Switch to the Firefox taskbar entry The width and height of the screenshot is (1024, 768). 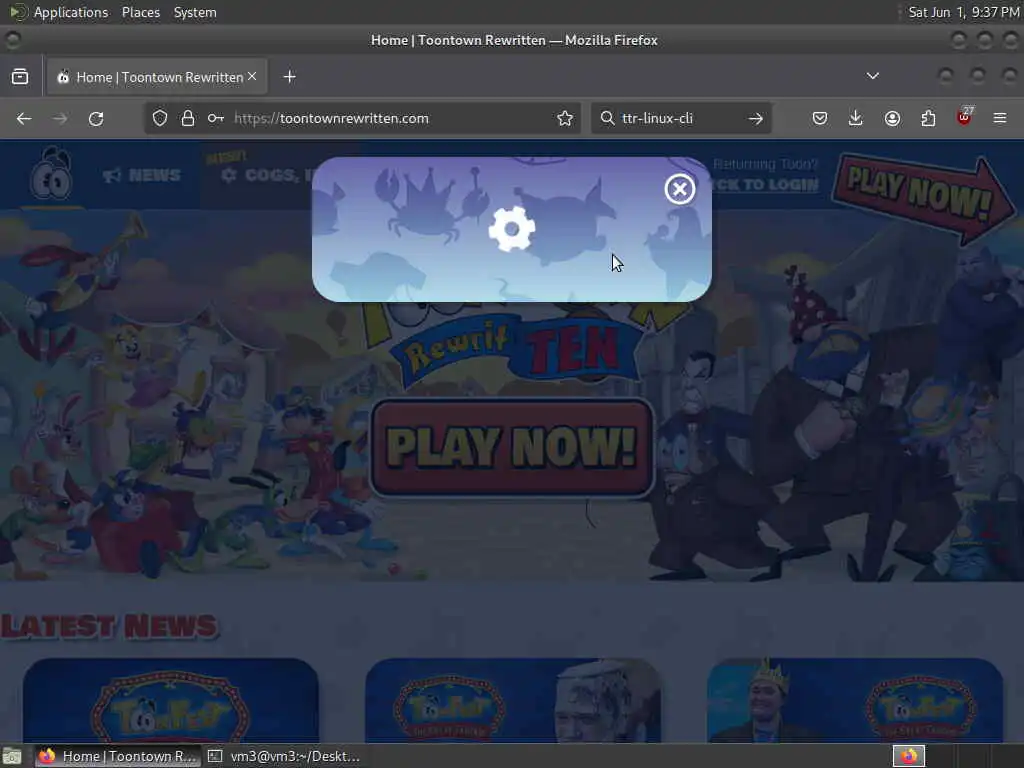(118, 756)
